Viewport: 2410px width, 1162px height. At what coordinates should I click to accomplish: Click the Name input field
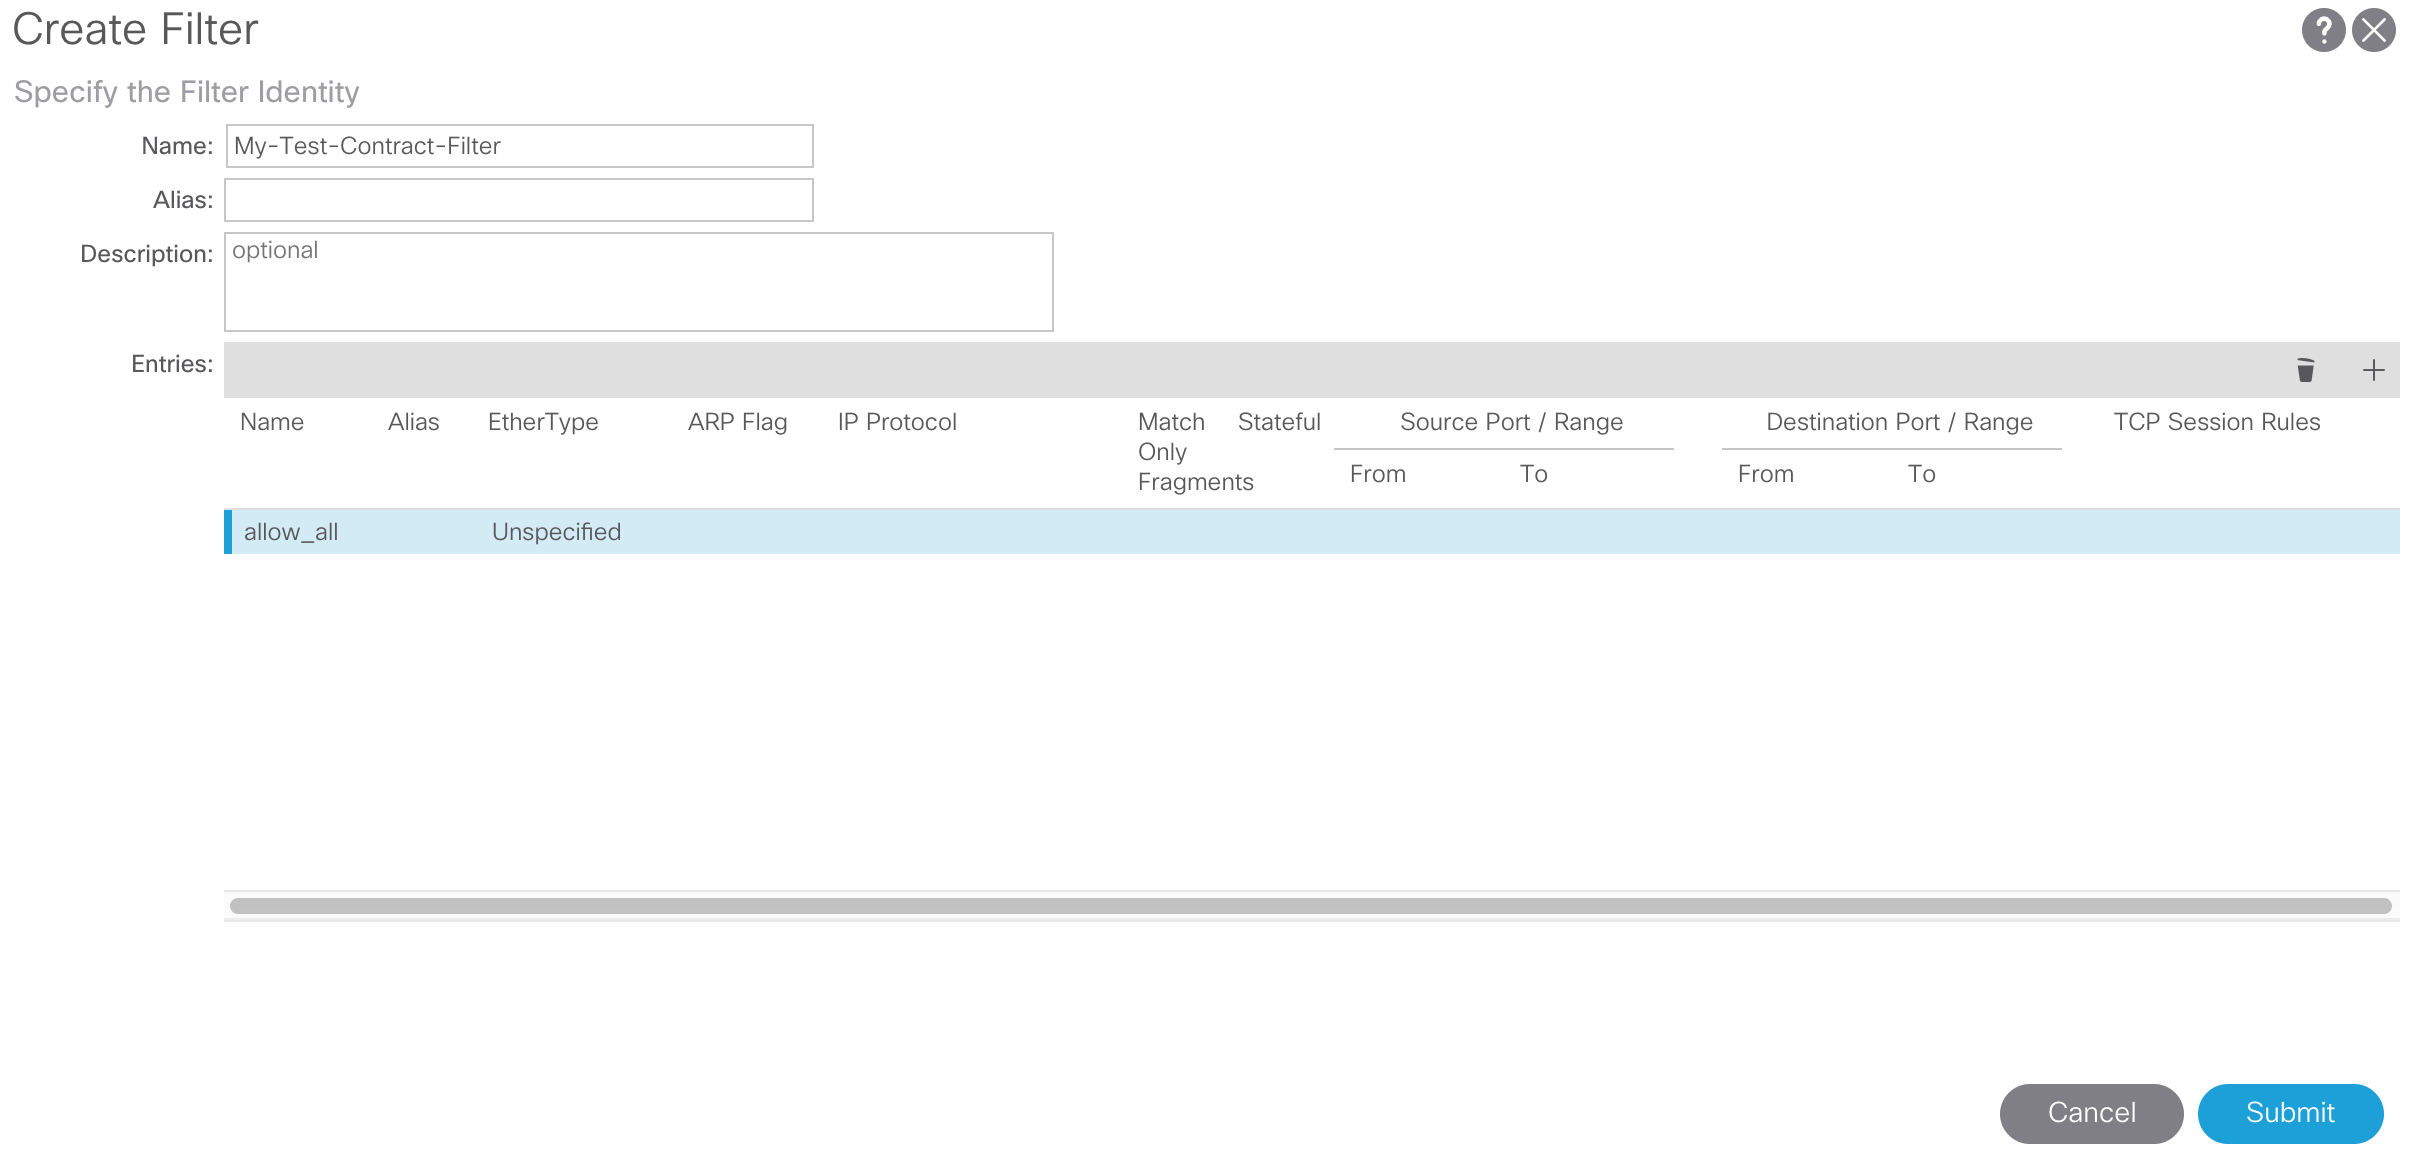click(518, 146)
